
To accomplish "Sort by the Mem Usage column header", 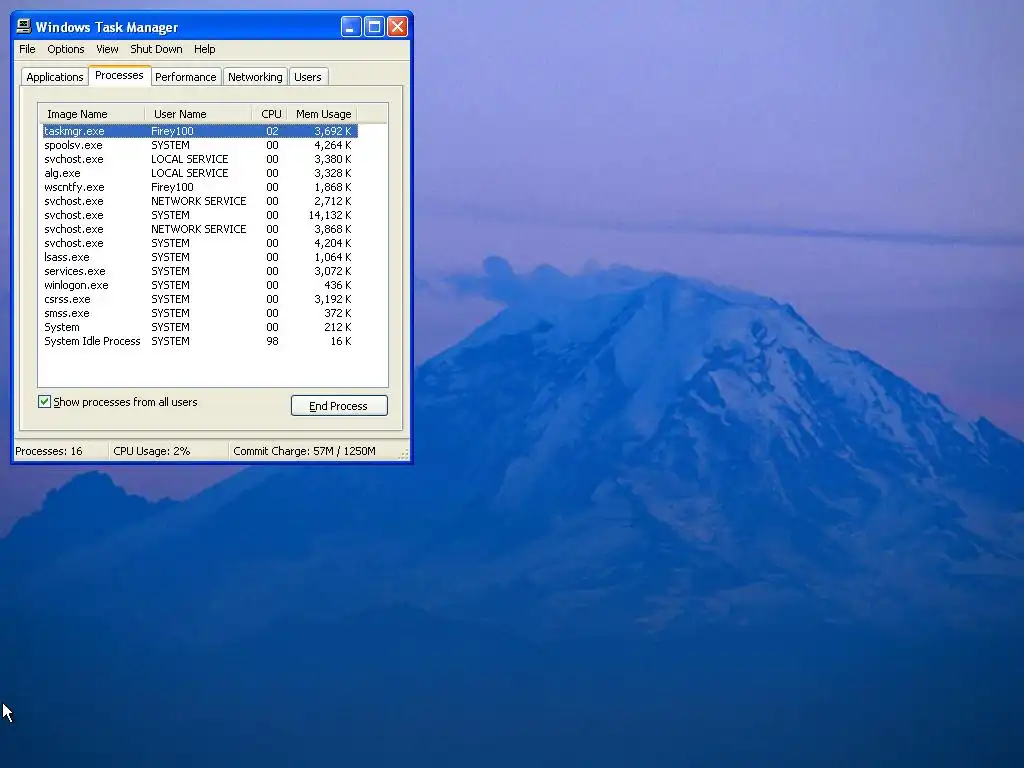I will tap(323, 114).
